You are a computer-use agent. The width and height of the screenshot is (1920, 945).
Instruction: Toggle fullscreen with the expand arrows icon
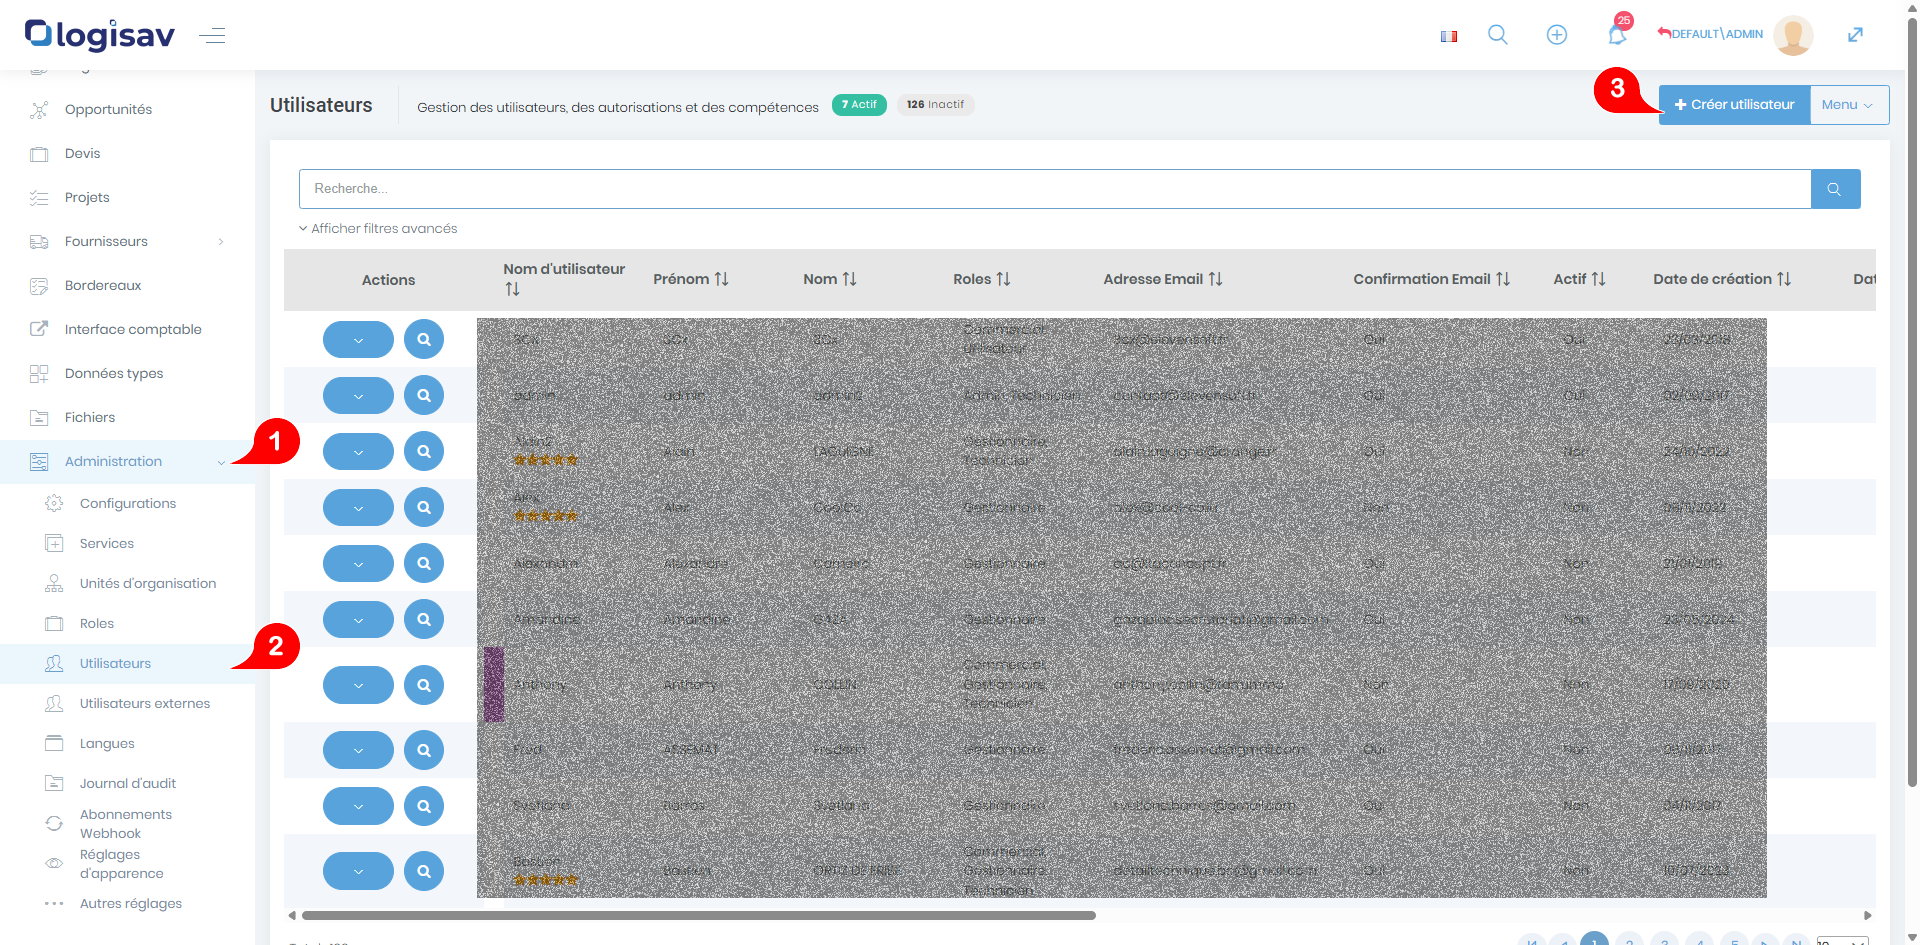(1855, 35)
